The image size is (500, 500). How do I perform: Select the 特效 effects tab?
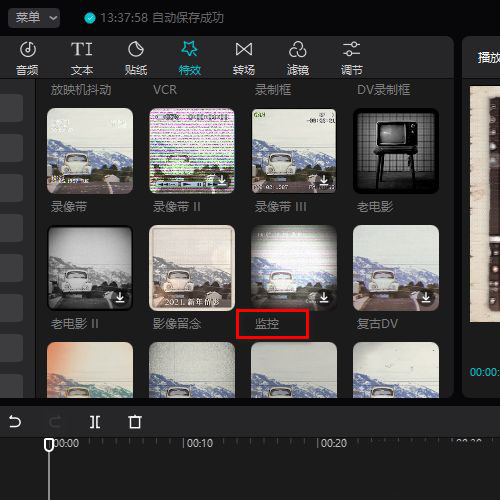(x=190, y=58)
